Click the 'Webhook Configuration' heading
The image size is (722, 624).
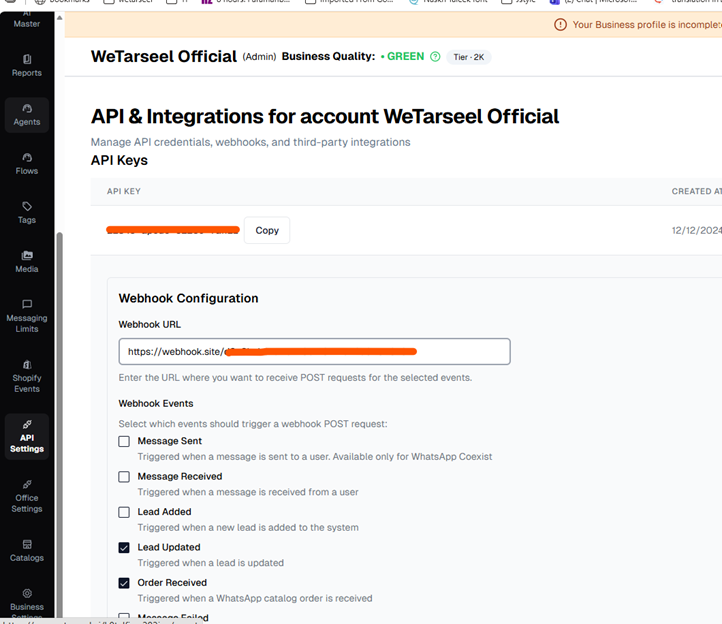tap(188, 298)
